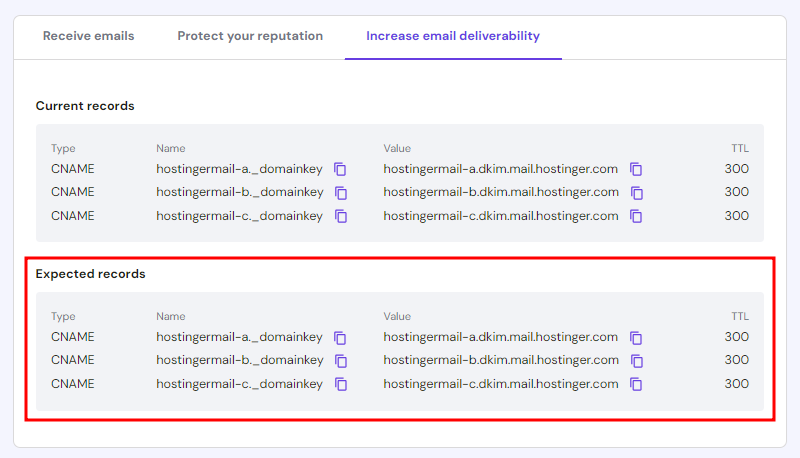This screenshot has height=458, width=800.
Task: Click hostingermail-a.dkim.mail.hostinger.com text in Expected records
Action: (x=500, y=337)
